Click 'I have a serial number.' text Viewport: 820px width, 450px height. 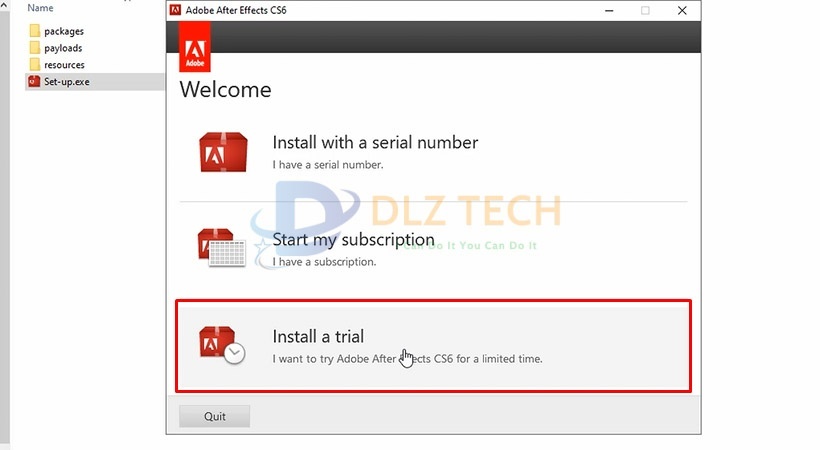328,165
